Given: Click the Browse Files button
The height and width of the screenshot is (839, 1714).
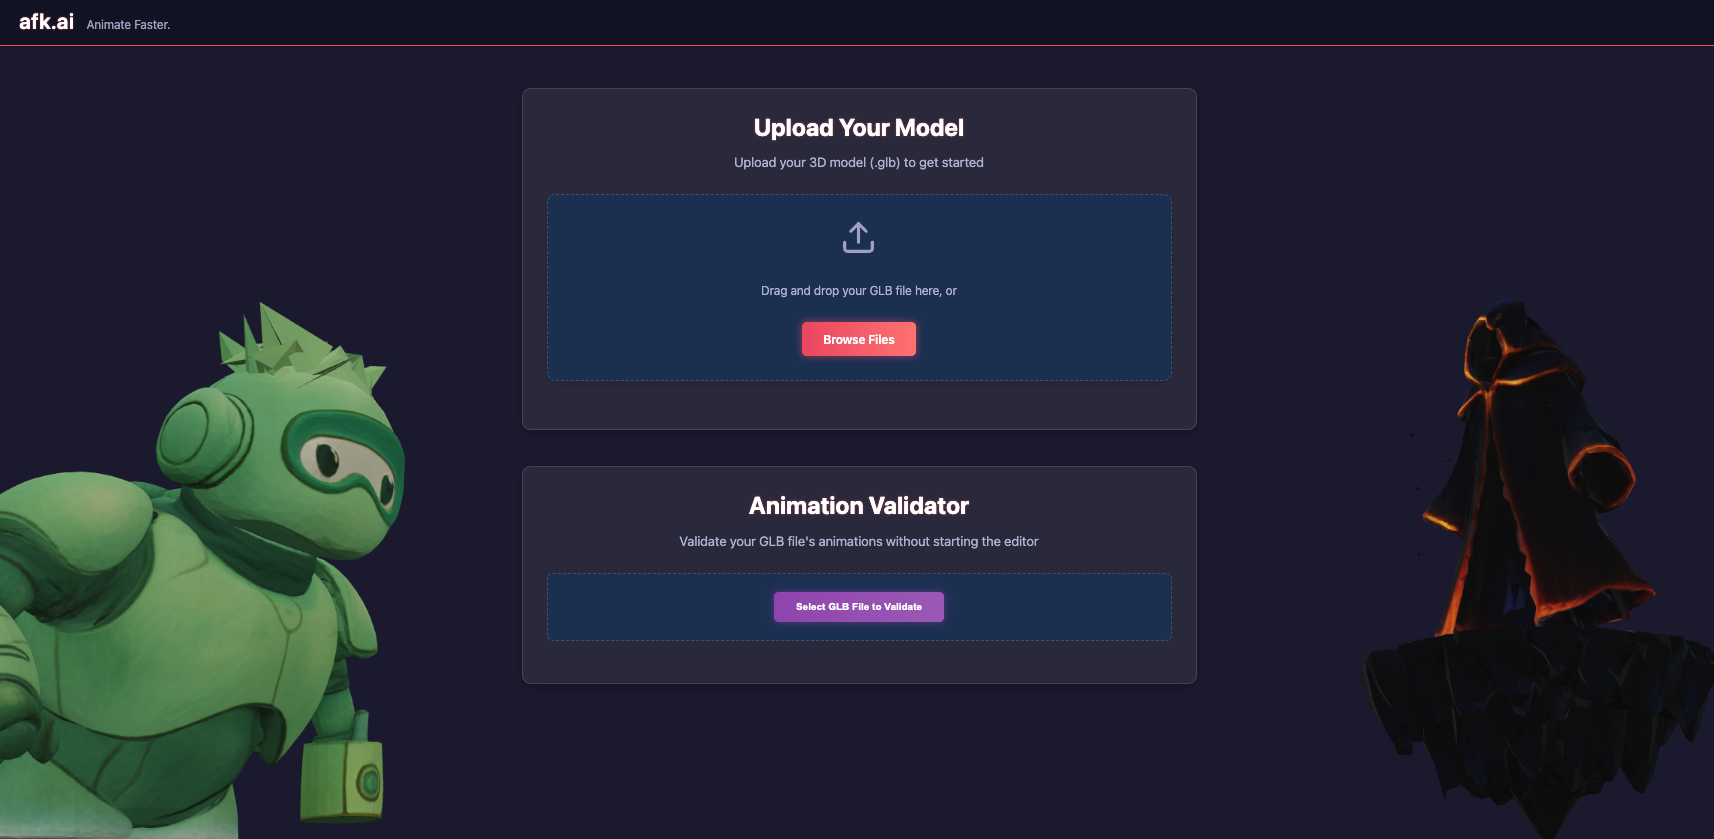Looking at the screenshot, I should click(x=858, y=339).
